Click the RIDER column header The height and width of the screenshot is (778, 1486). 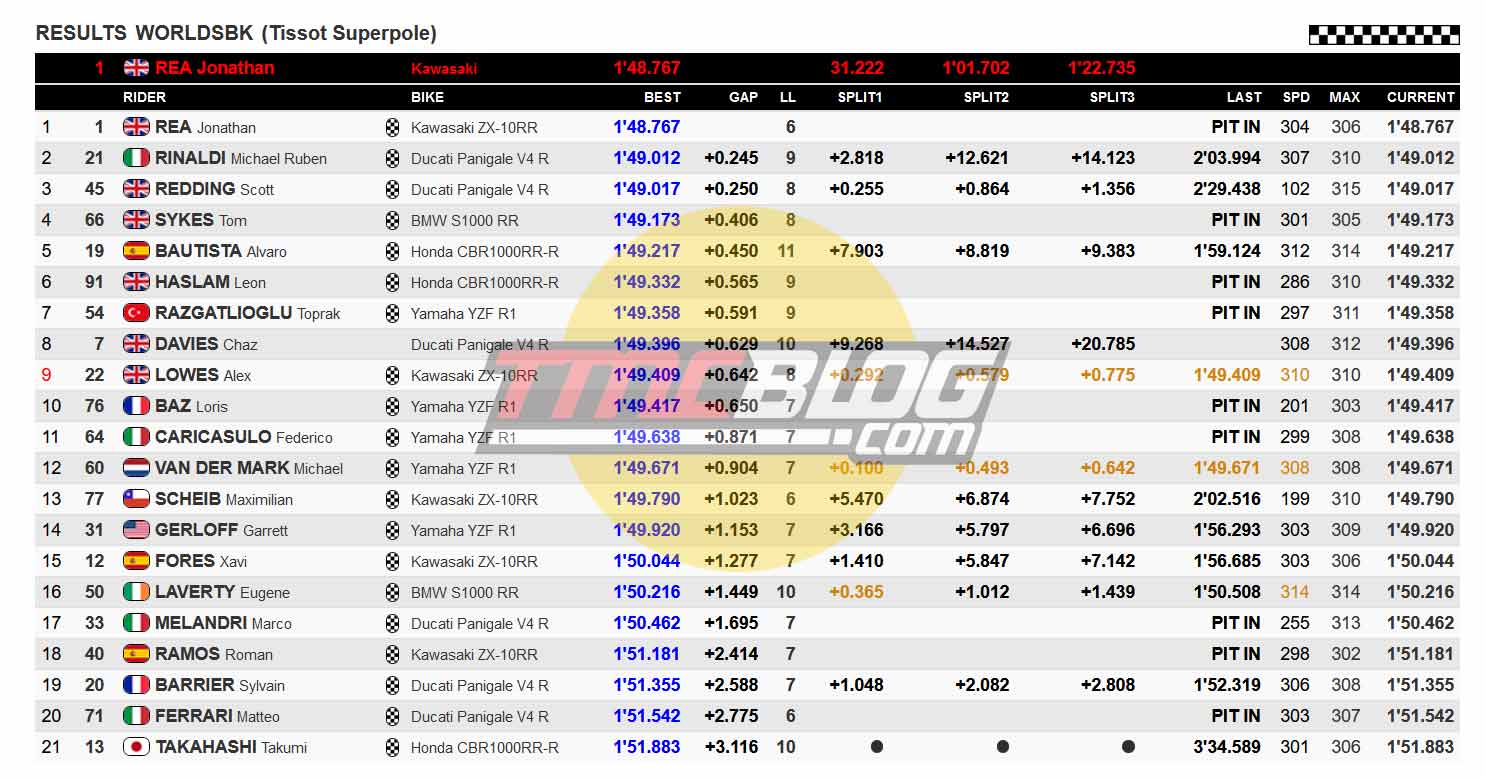point(144,97)
